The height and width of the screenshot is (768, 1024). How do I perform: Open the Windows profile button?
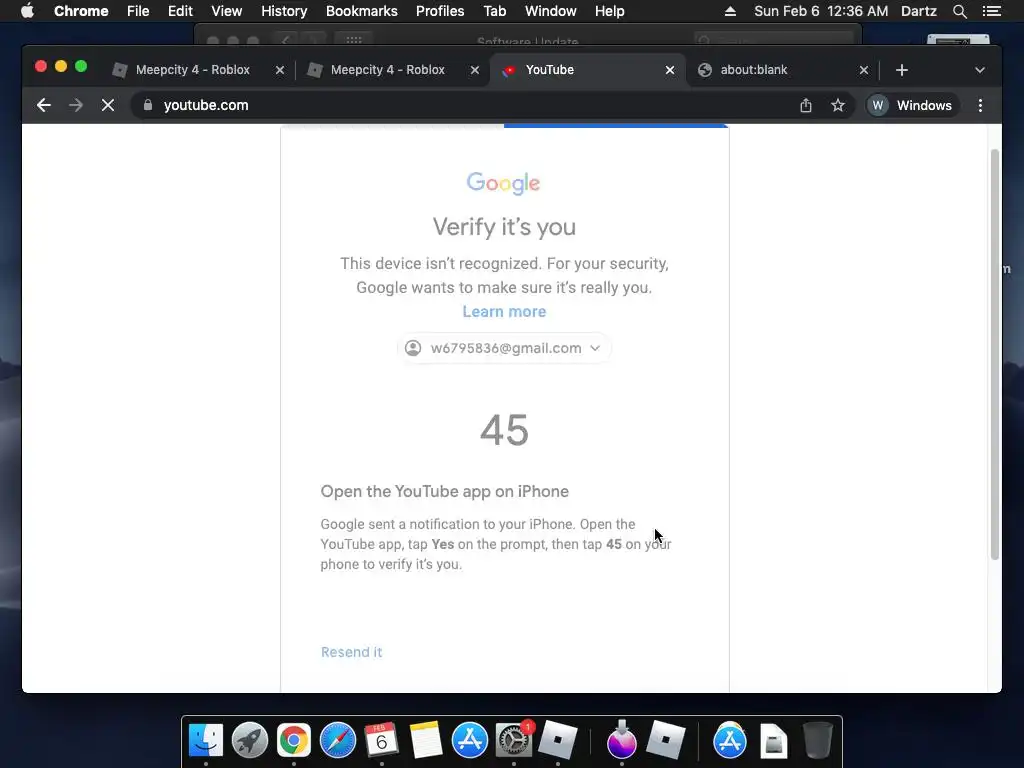(913, 105)
